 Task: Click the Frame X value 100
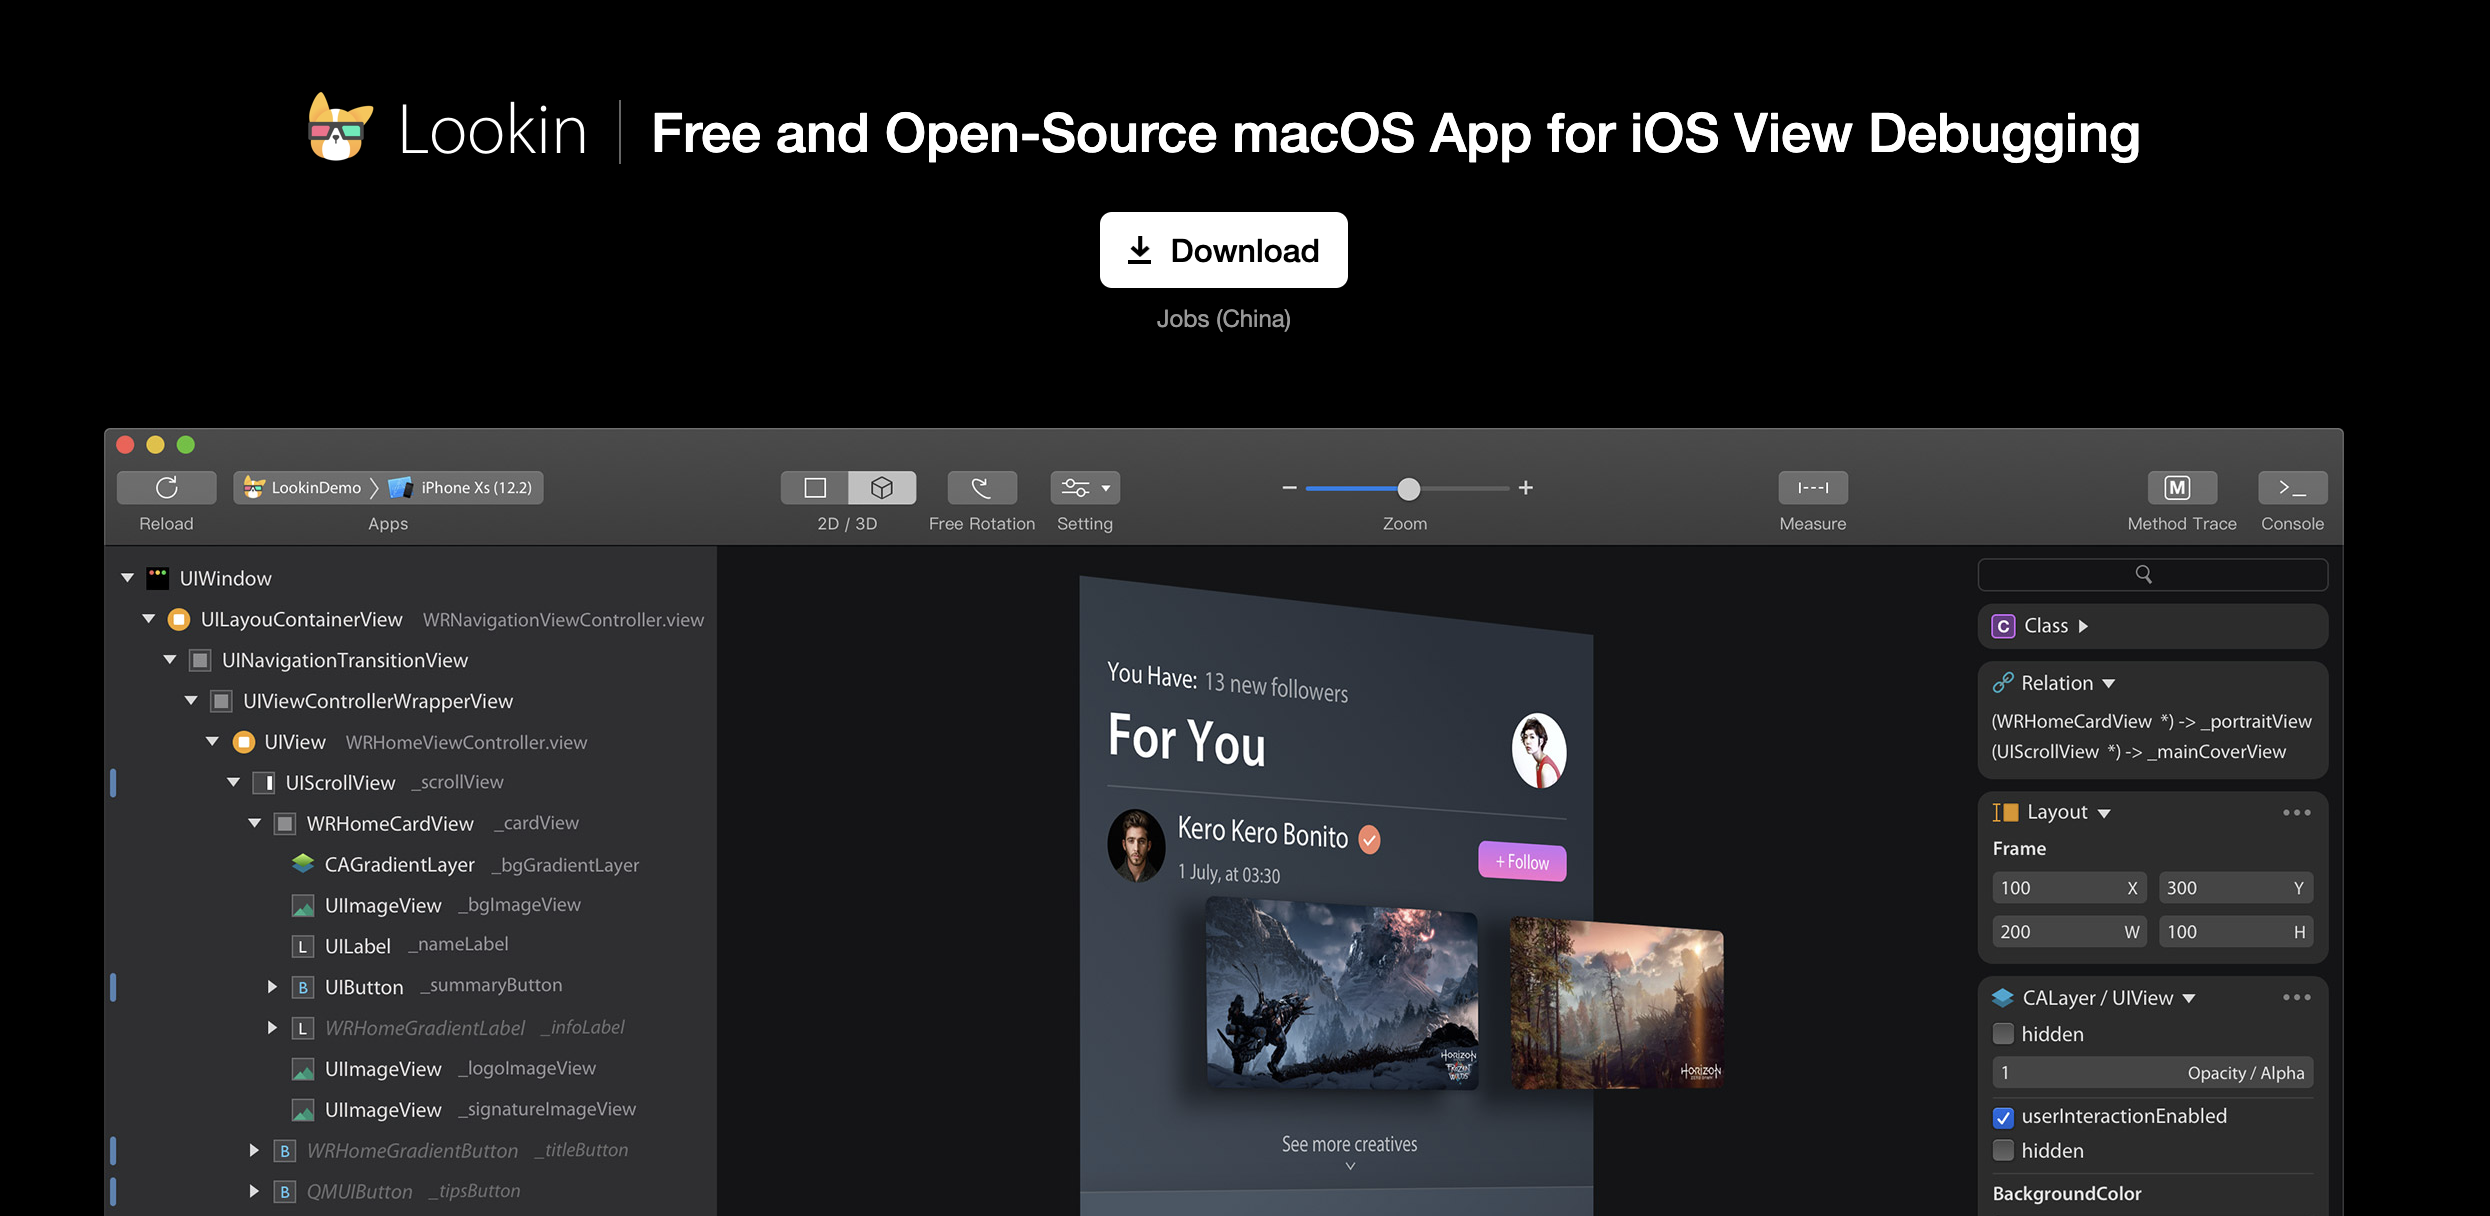2068,888
